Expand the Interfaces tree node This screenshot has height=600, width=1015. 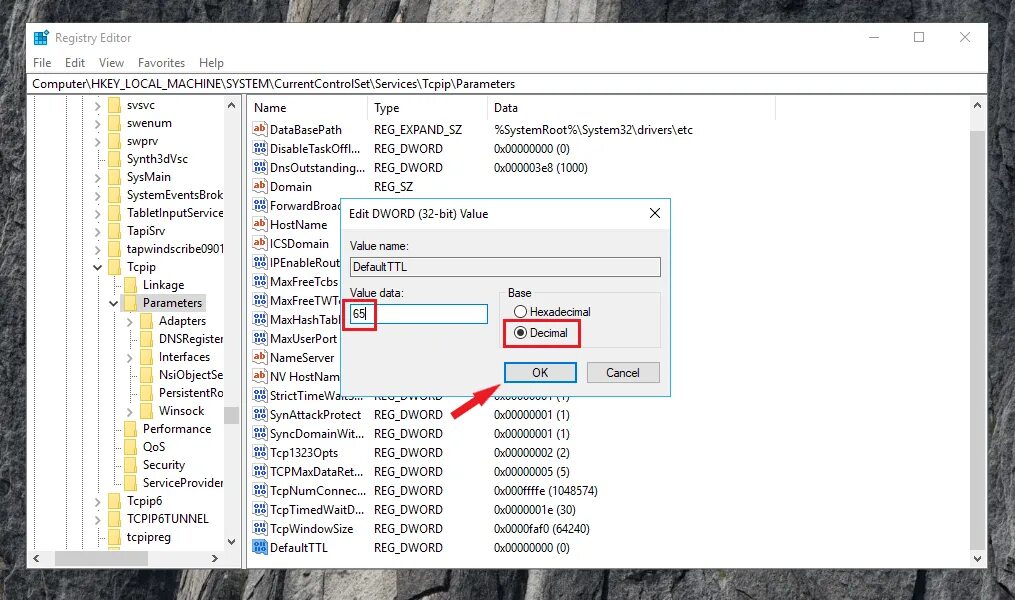click(129, 357)
